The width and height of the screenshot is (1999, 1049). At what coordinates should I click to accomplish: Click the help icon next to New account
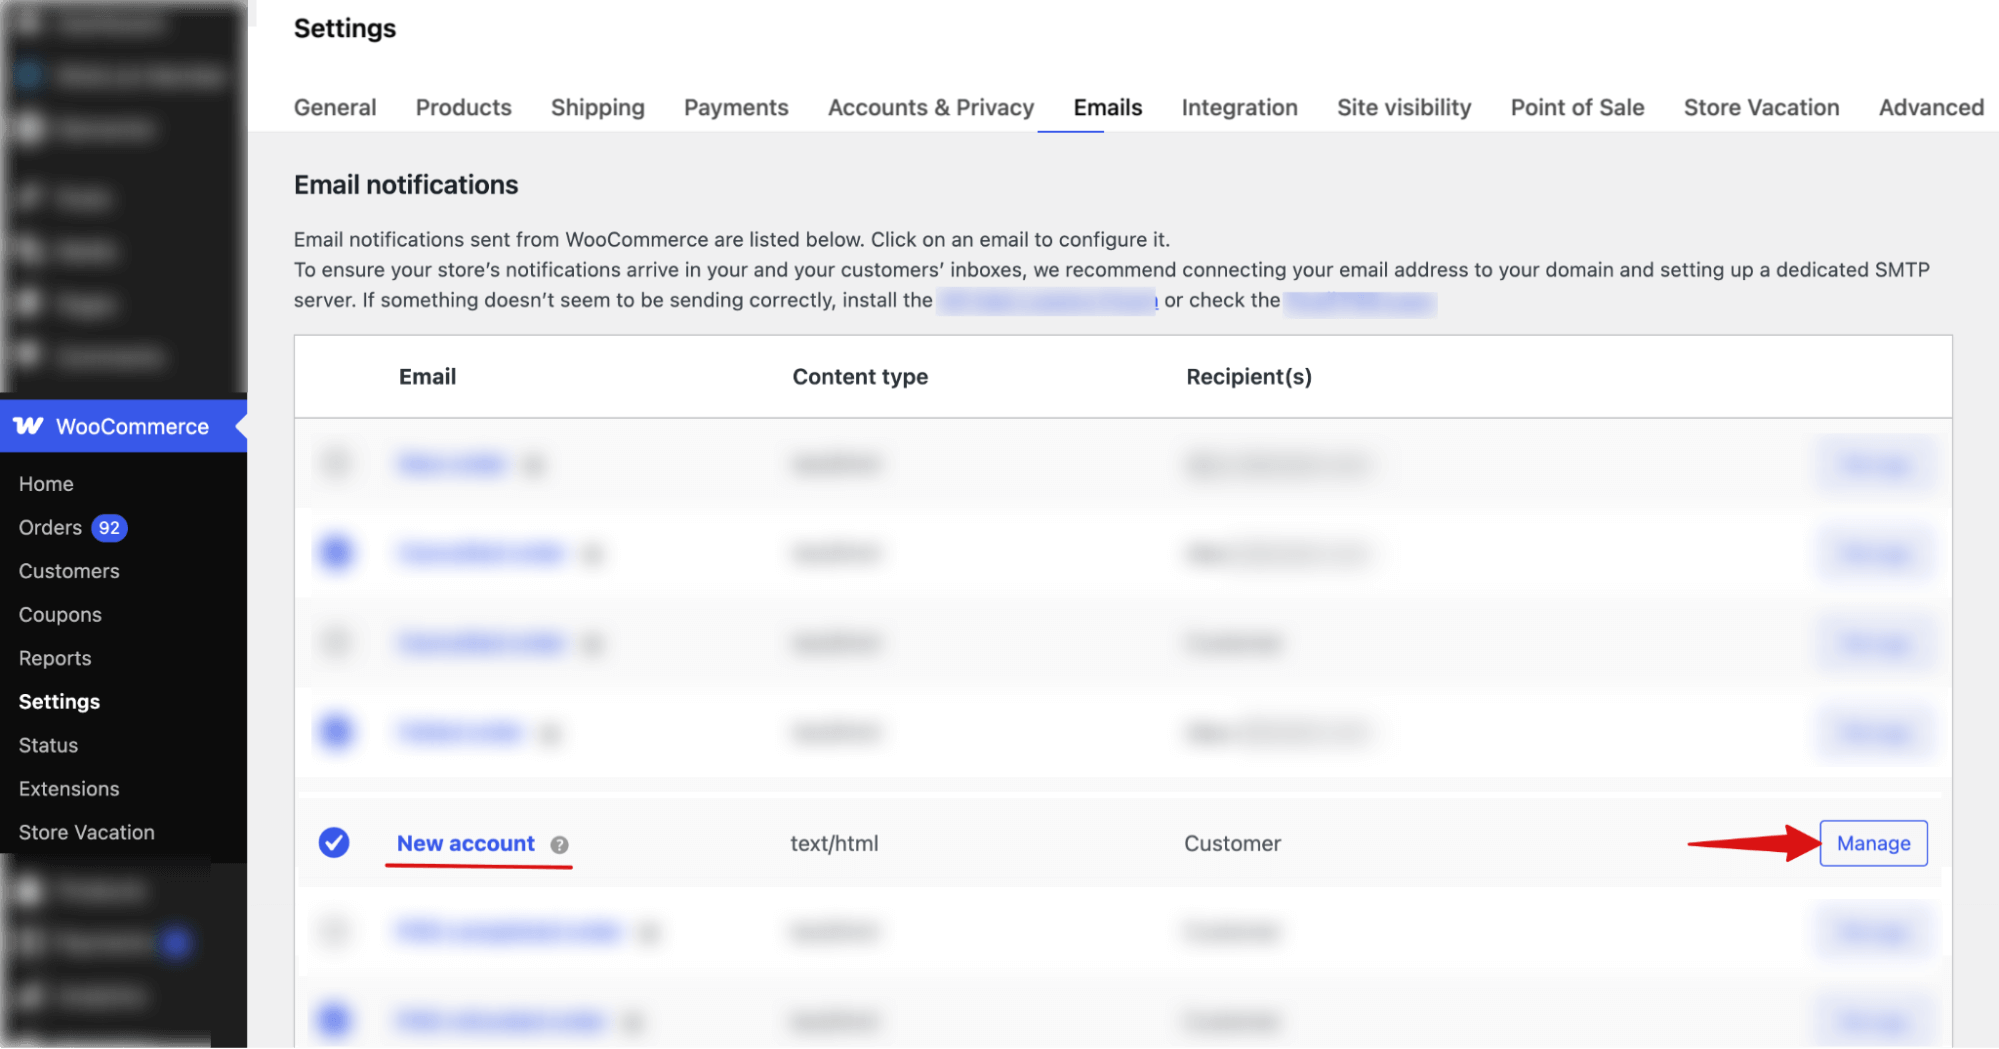point(559,844)
